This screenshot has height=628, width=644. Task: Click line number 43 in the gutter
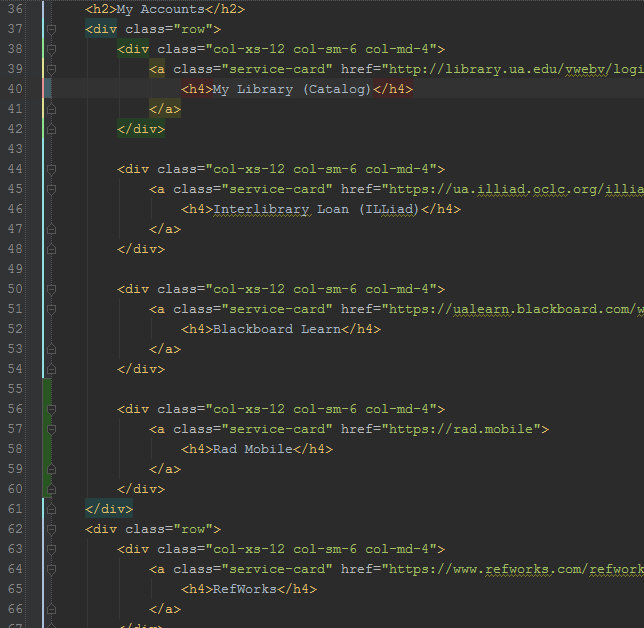tap(15, 149)
